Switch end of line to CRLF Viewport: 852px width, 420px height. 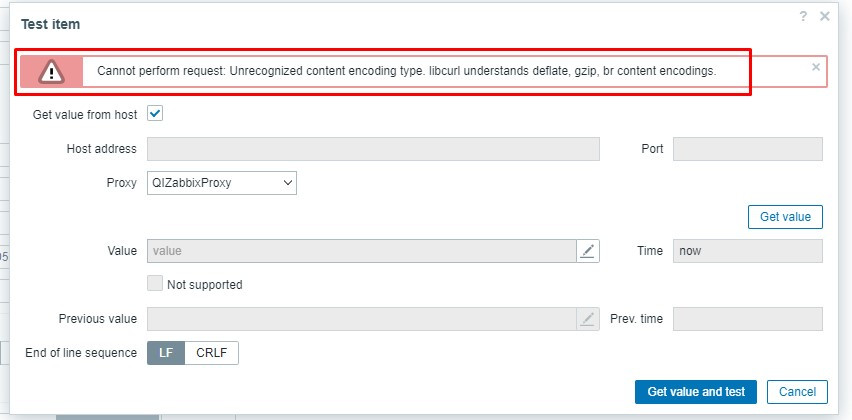[x=212, y=353]
